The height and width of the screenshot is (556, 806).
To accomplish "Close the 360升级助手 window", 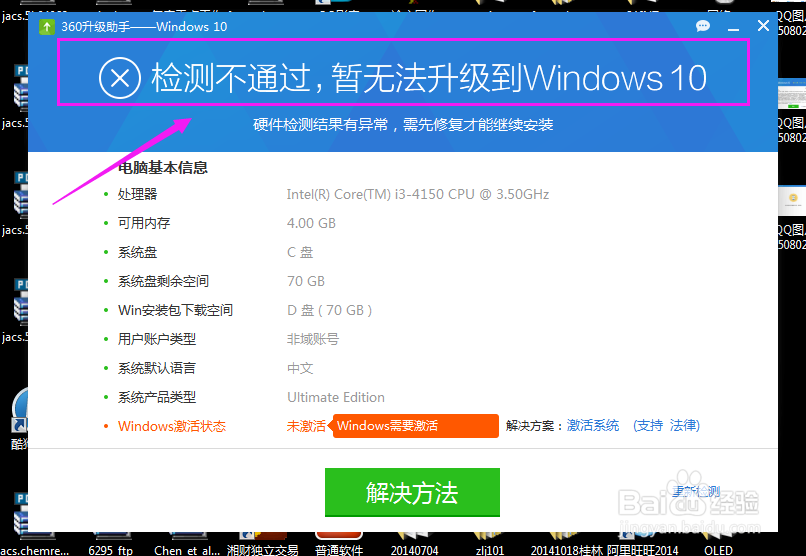I will pyautogui.click(x=763, y=25).
